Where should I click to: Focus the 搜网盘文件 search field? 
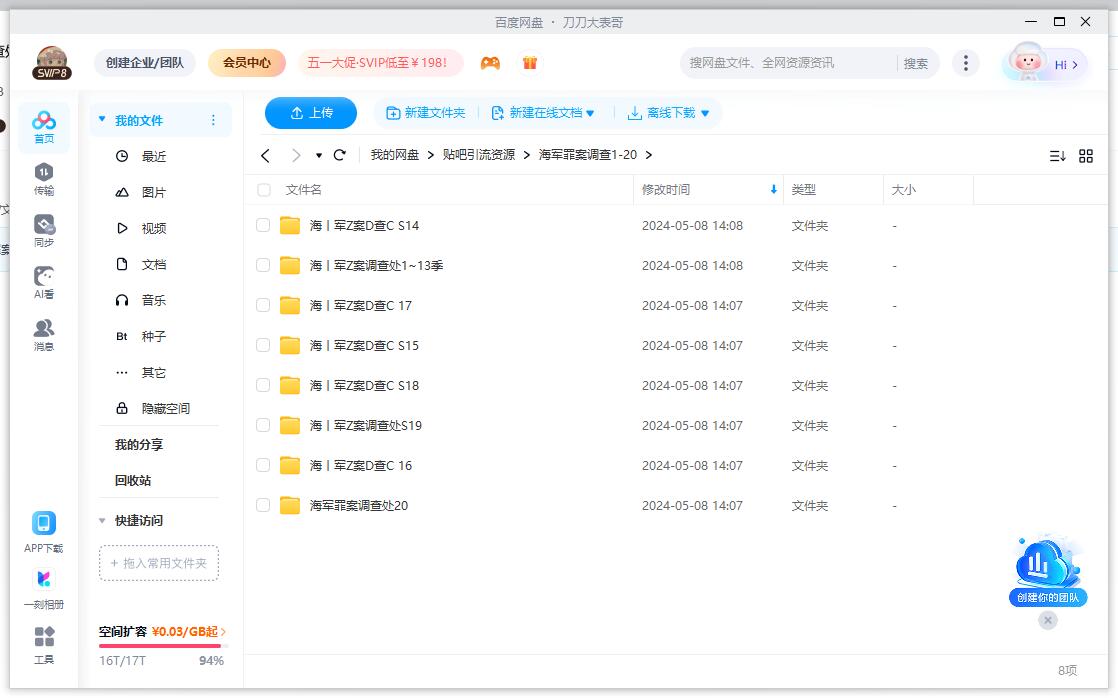pyautogui.click(x=788, y=63)
